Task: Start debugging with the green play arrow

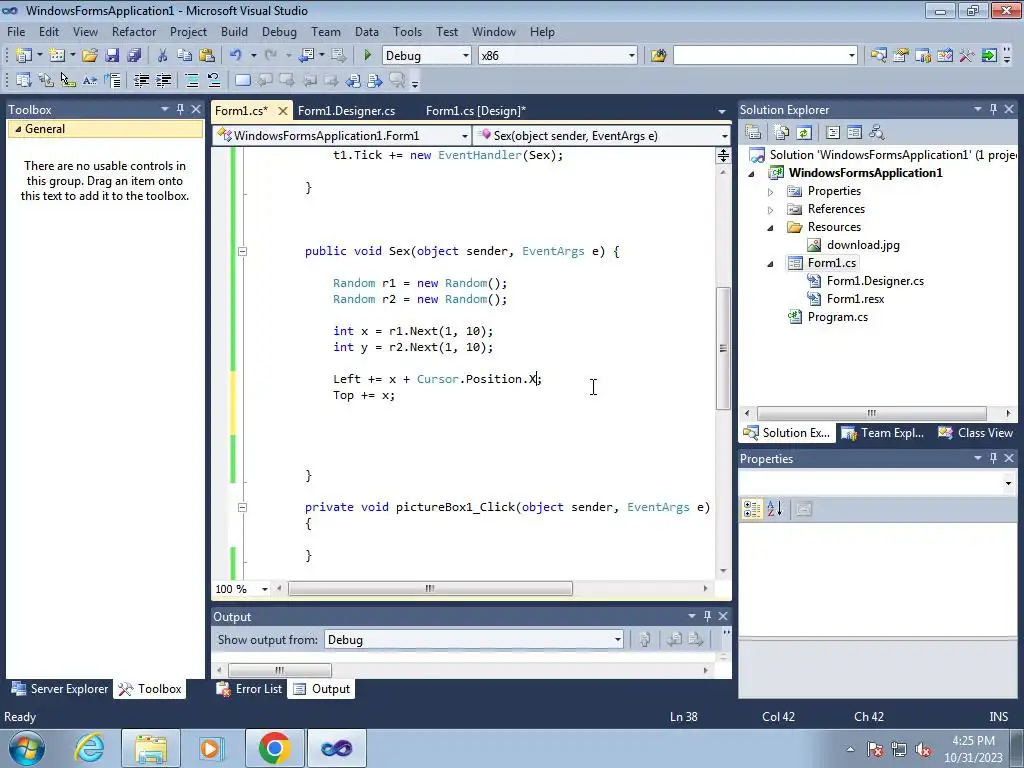Action: tap(367, 56)
